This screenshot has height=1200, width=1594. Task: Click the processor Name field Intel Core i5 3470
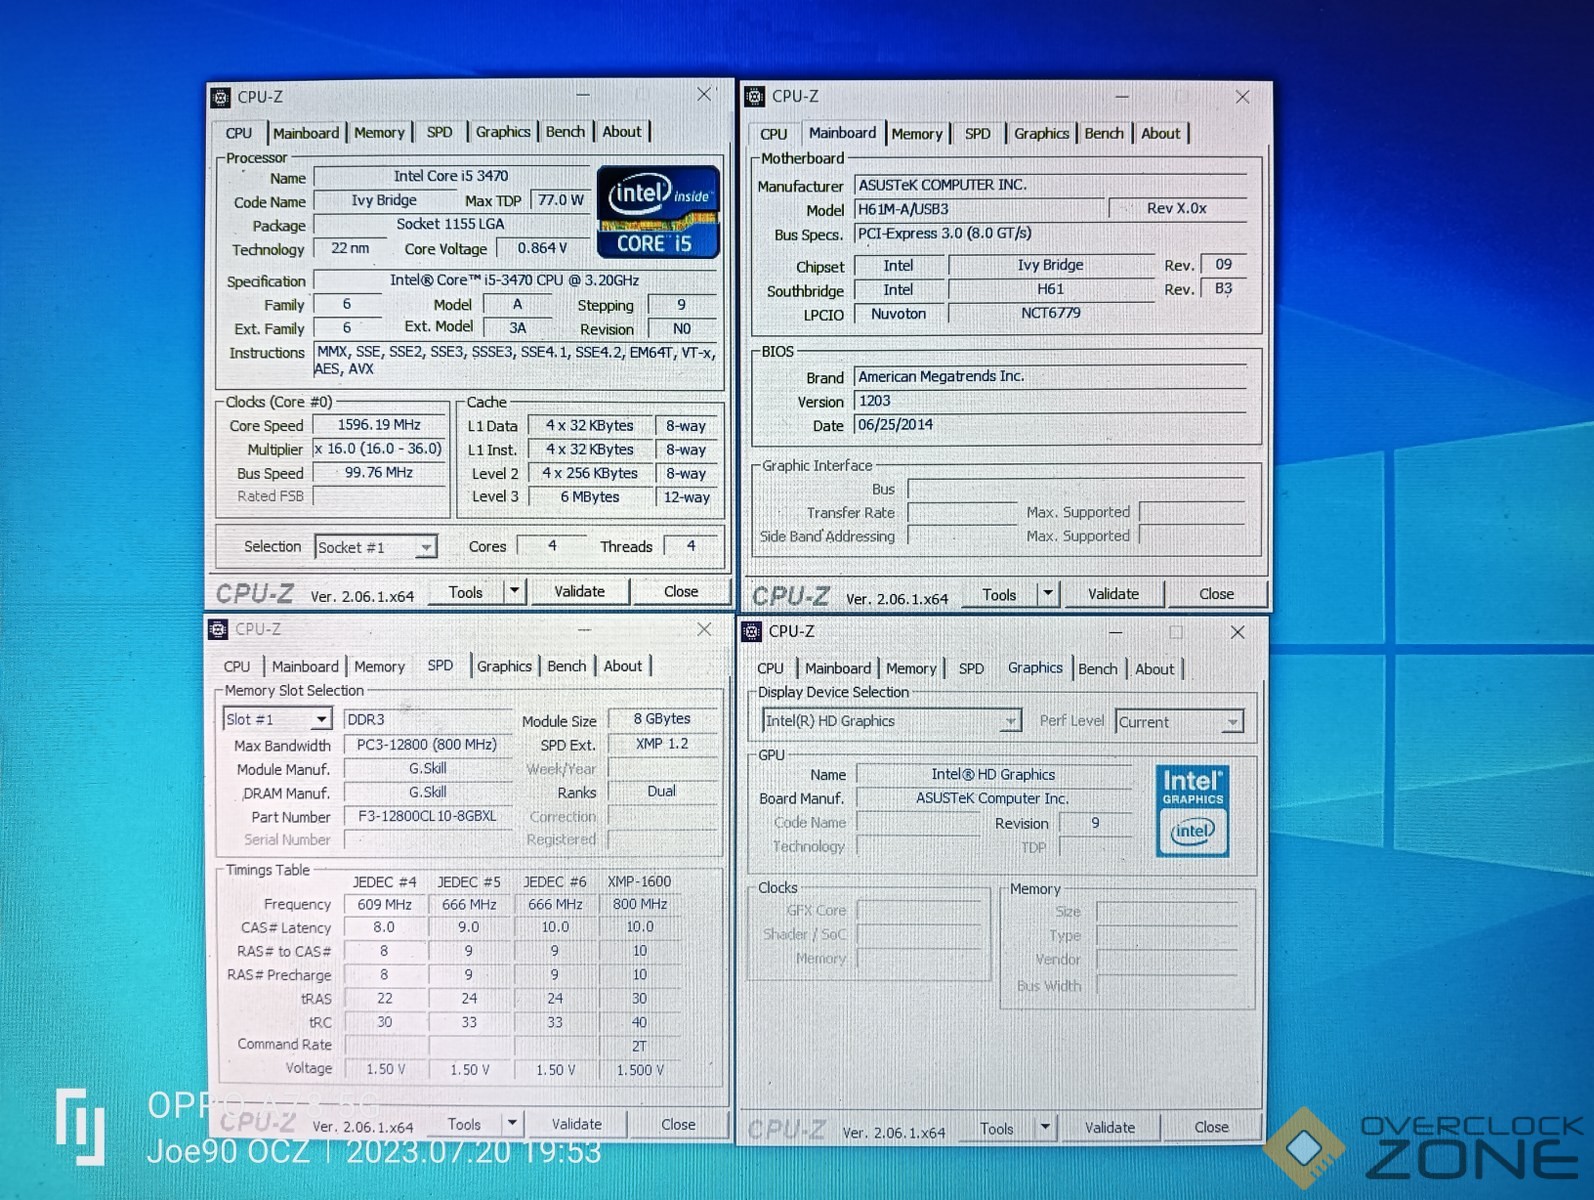[x=451, y=176]
